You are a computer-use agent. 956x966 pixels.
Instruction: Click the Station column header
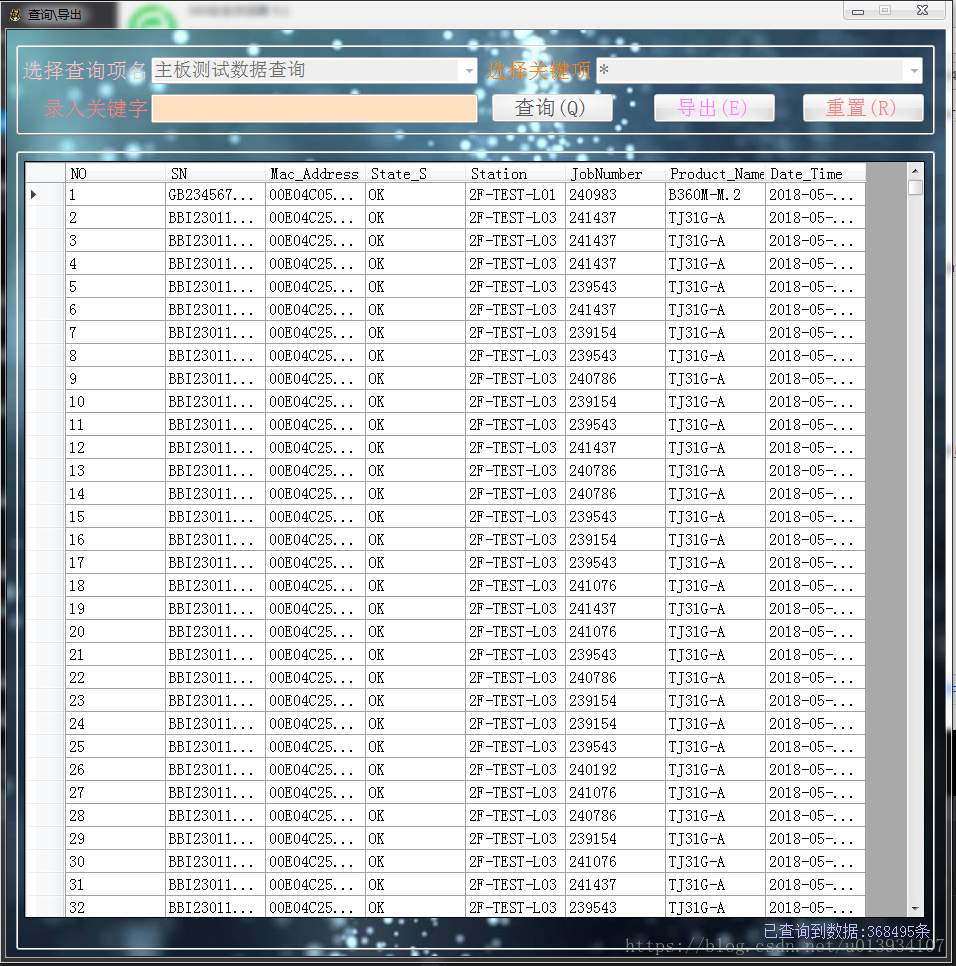click(x=516, y=173)
